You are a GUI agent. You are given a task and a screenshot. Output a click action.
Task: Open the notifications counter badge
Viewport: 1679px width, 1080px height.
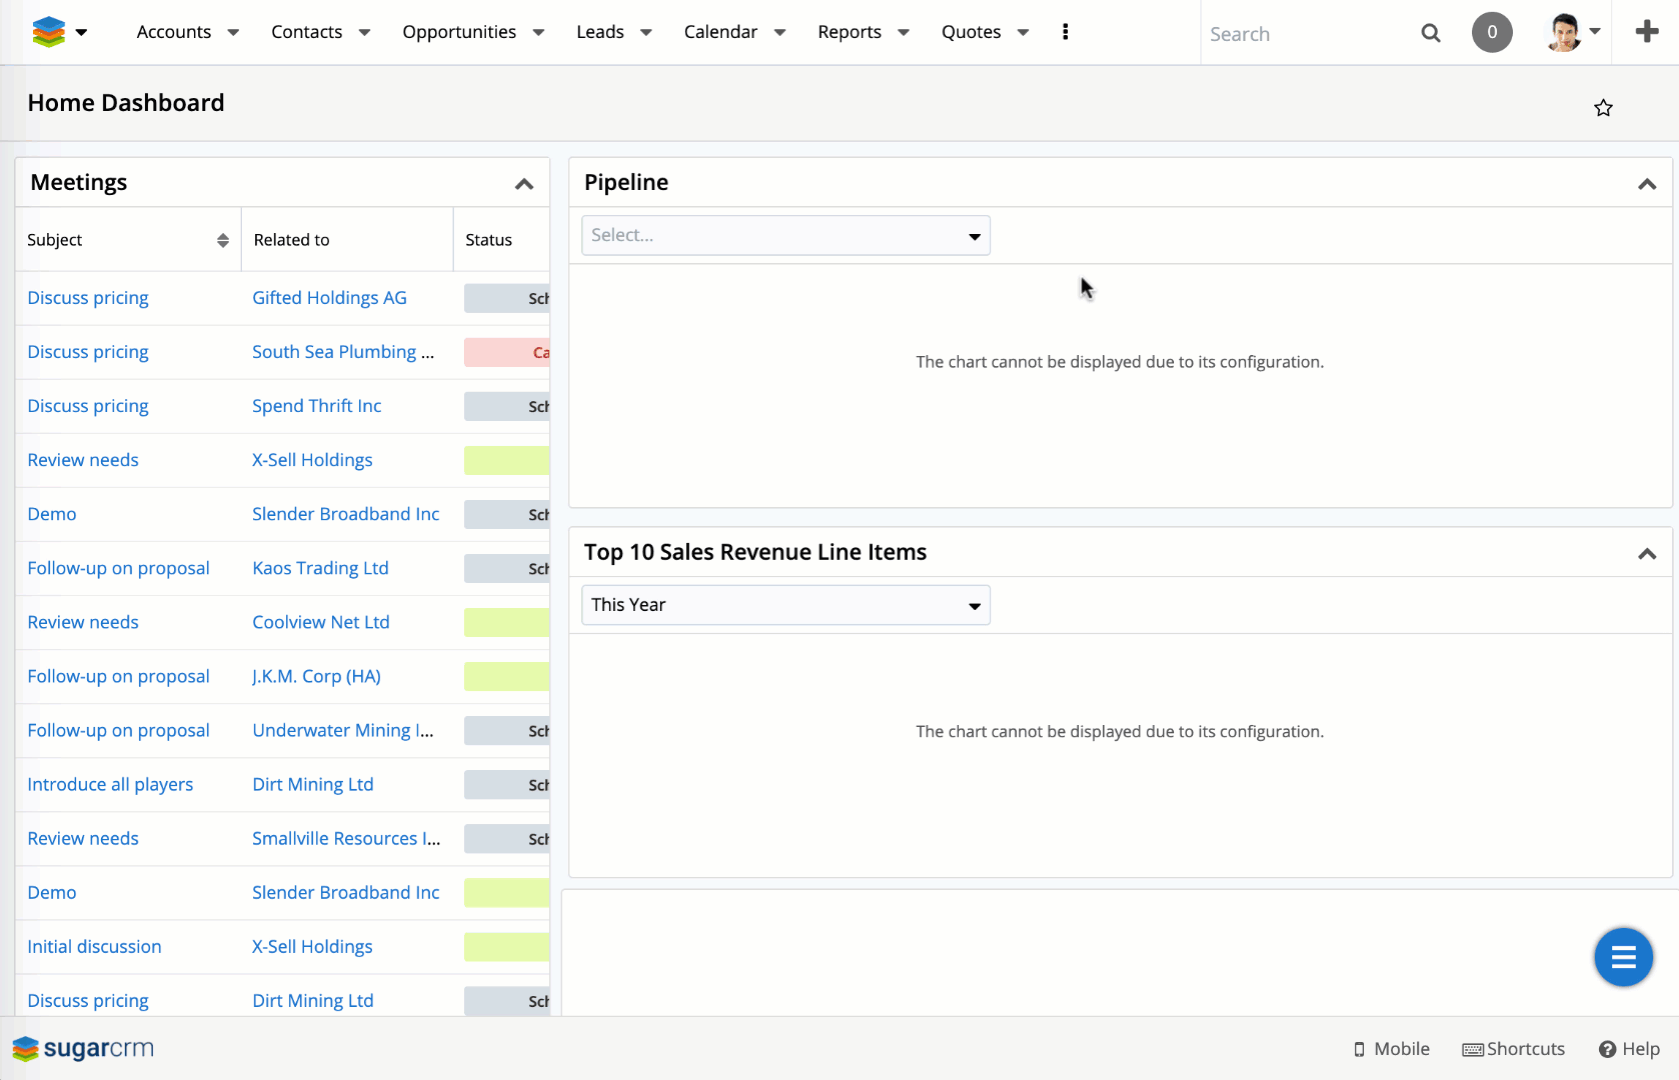(1491, 32)
